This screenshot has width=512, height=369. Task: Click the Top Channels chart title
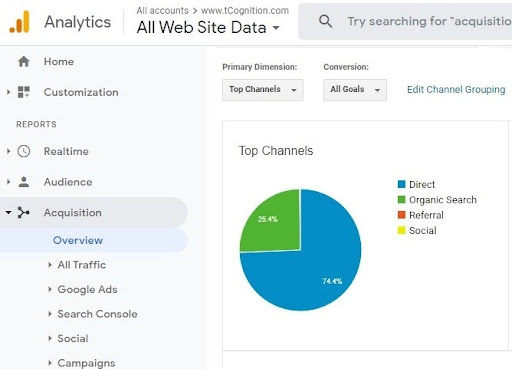(276, 151)
